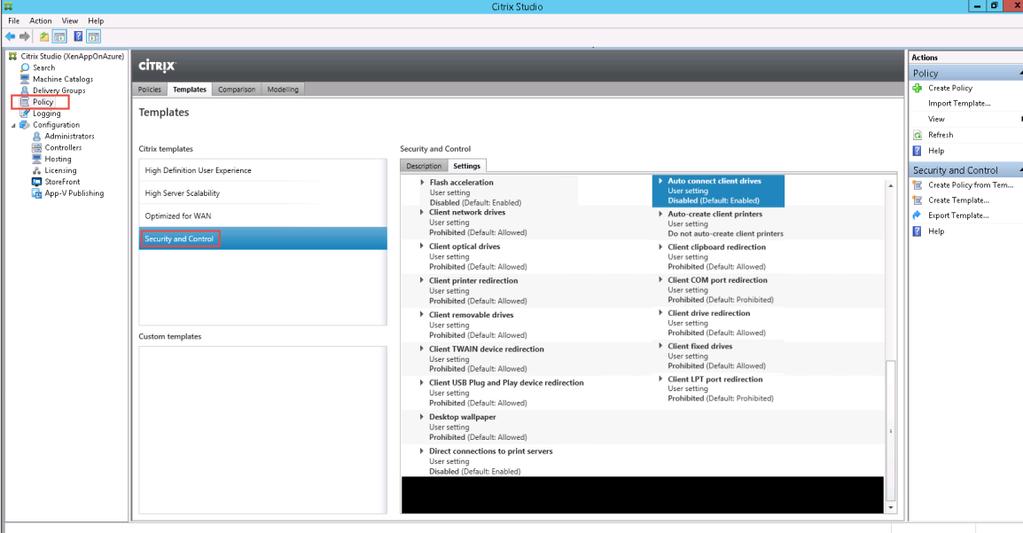Click the Back arrow toolbar icon
The width and height of the screenshot is (1023, 533).
pyautogui.click(x=10, y=37)
